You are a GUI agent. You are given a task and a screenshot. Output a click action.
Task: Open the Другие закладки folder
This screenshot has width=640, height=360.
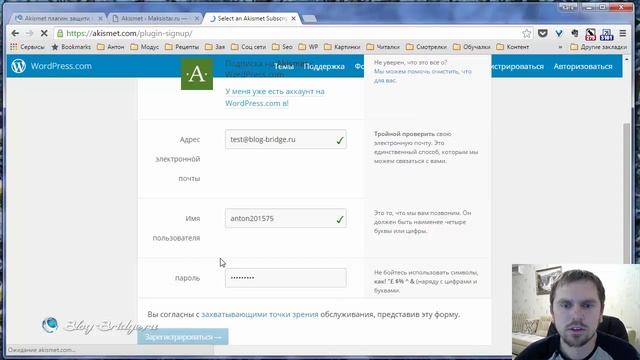coord(598,47)
